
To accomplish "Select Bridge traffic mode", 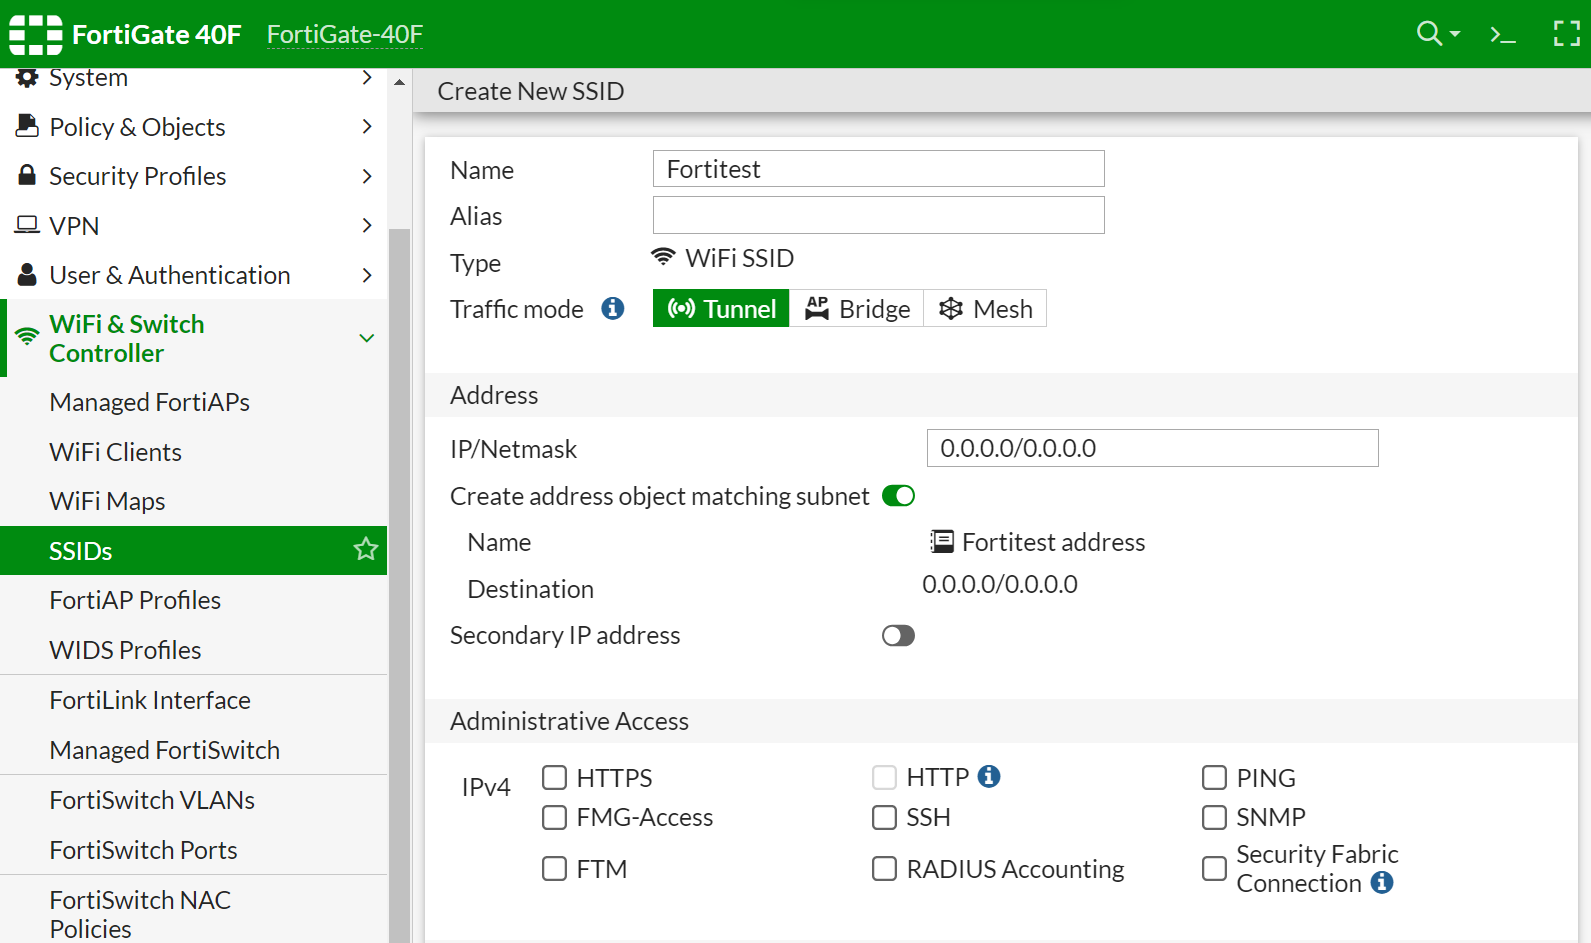I will coord(857,309).
